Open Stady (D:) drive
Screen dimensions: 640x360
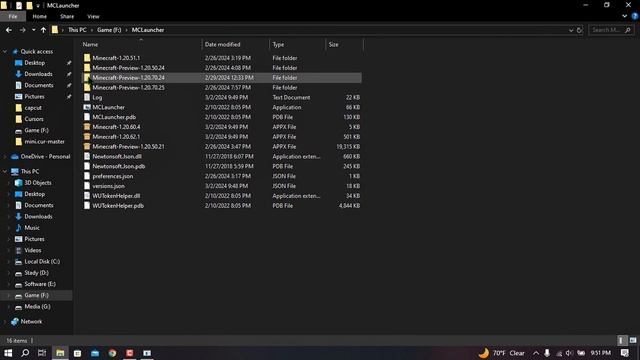pyautogui.click(x=36, y=273)
